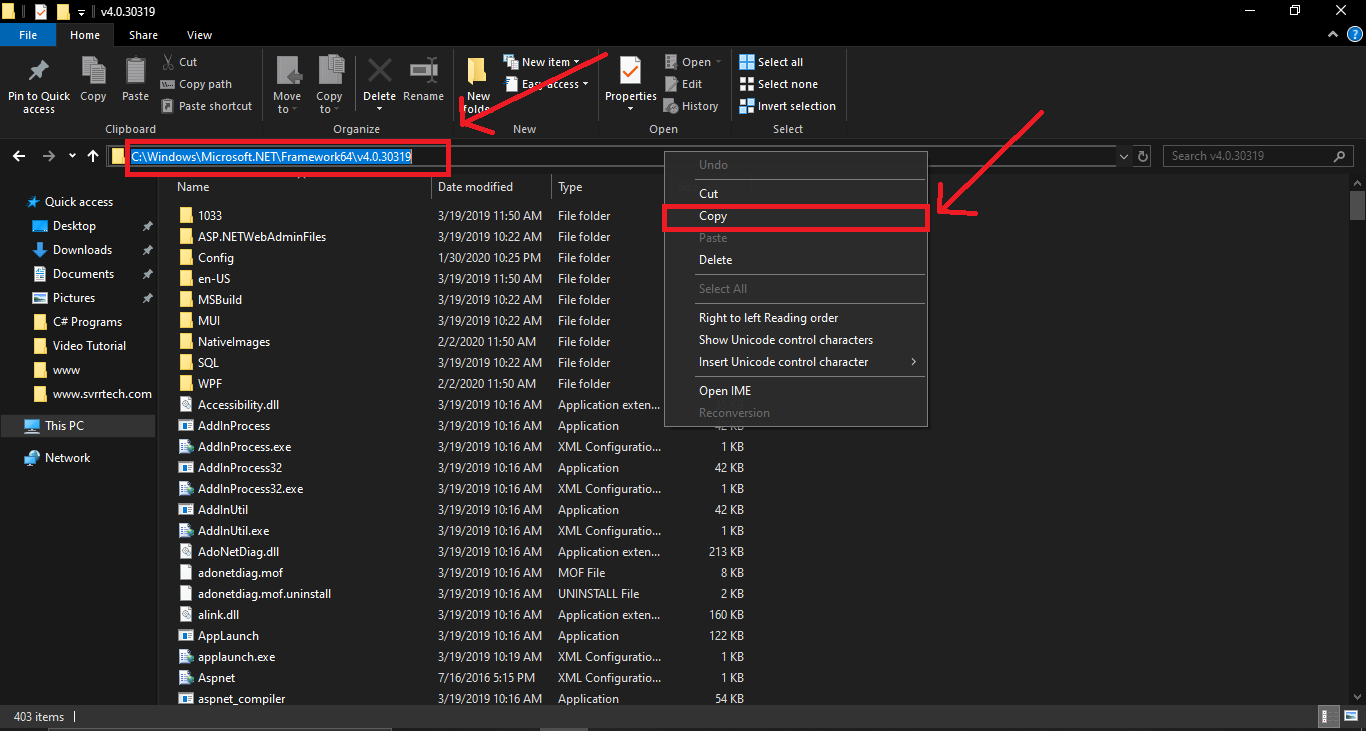
Task: Select the AdoNetDiag.dll file icon
Action: (x=186, y=552)
